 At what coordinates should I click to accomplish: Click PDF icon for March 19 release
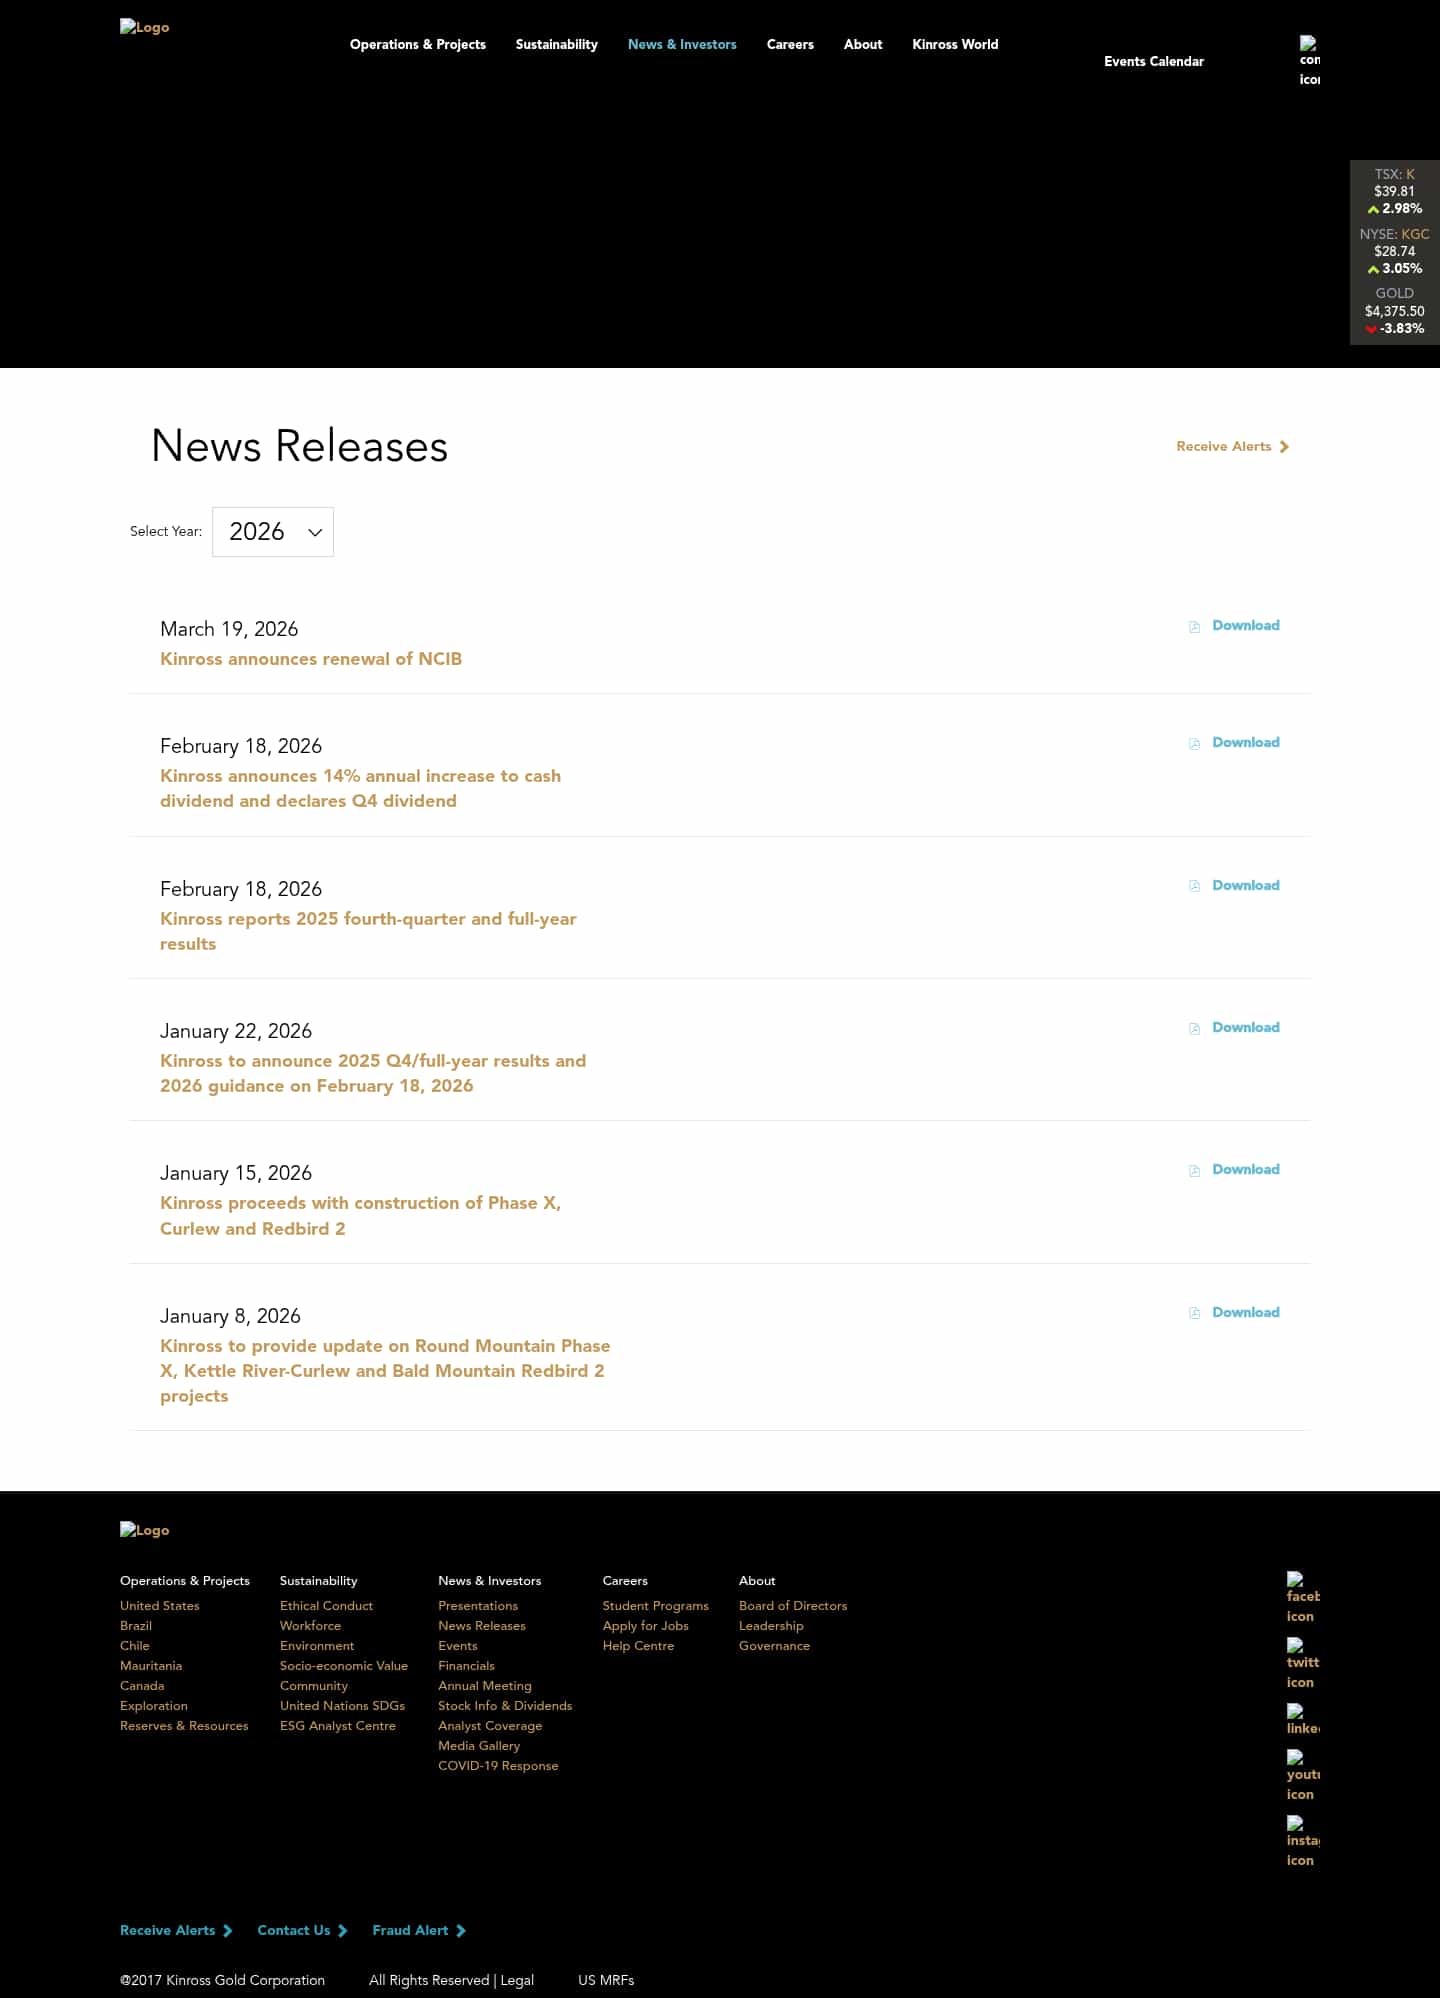1194,626
